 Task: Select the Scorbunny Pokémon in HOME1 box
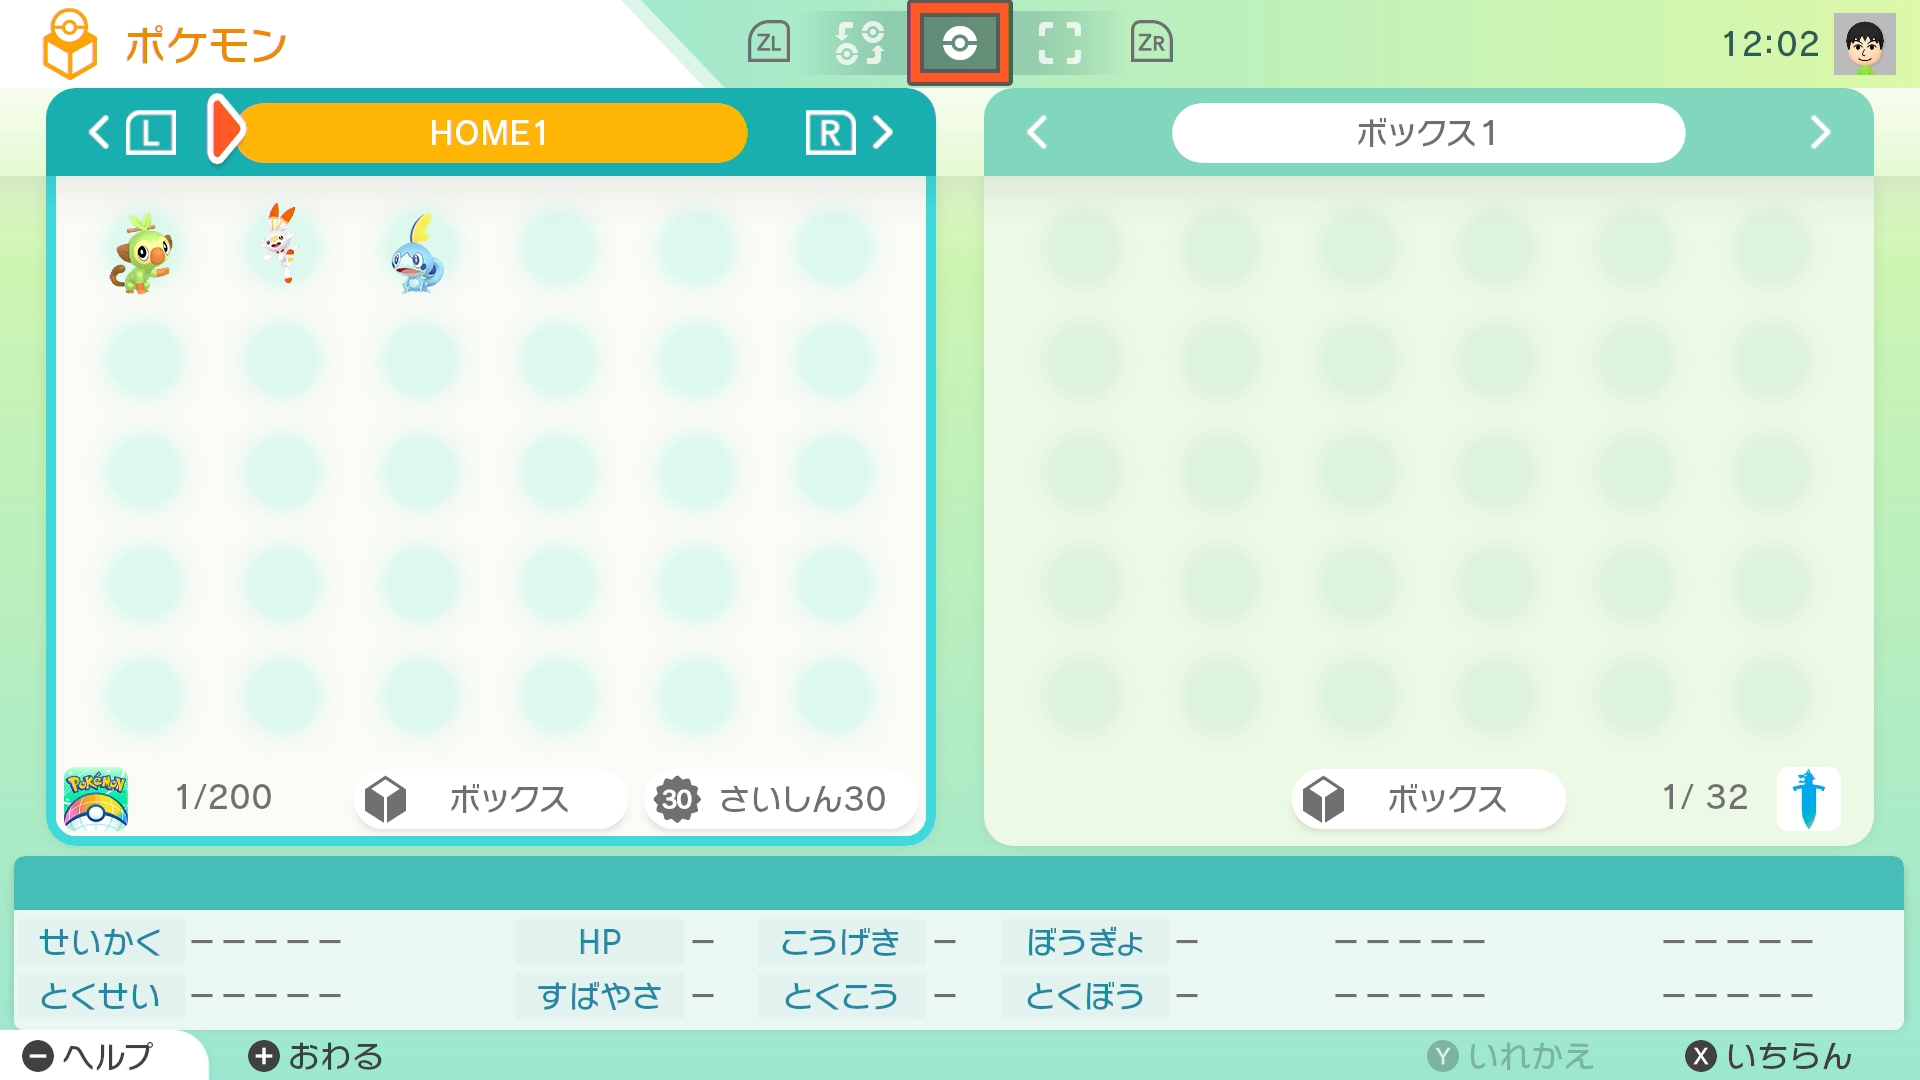[x=281, y=244]
